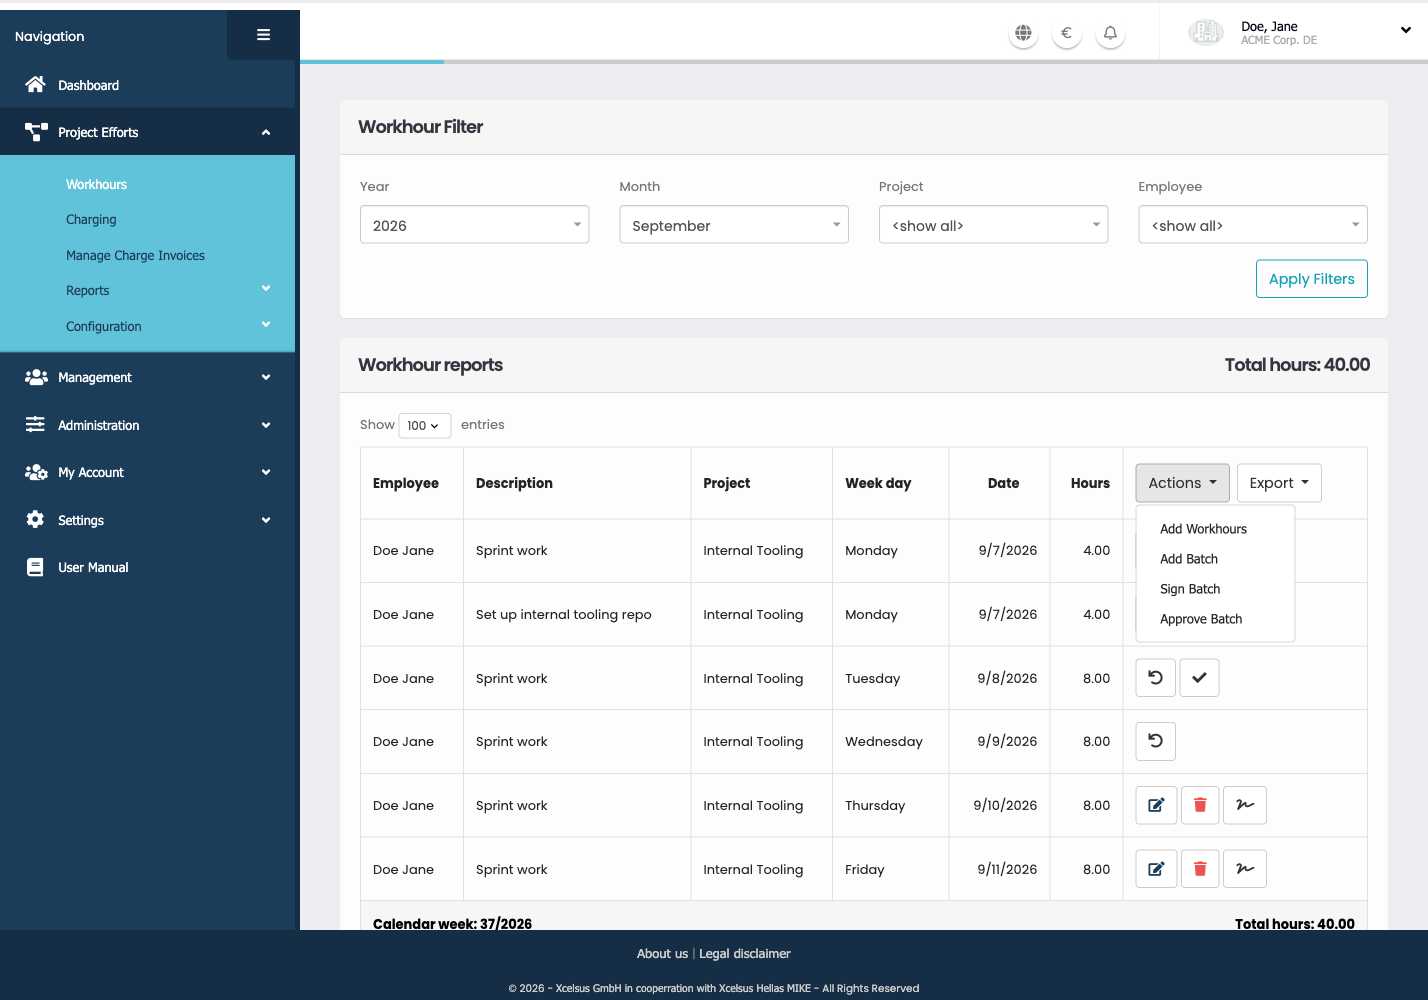Delete the Thursday 9/10/2026 workhour entry

point(1200,805)
